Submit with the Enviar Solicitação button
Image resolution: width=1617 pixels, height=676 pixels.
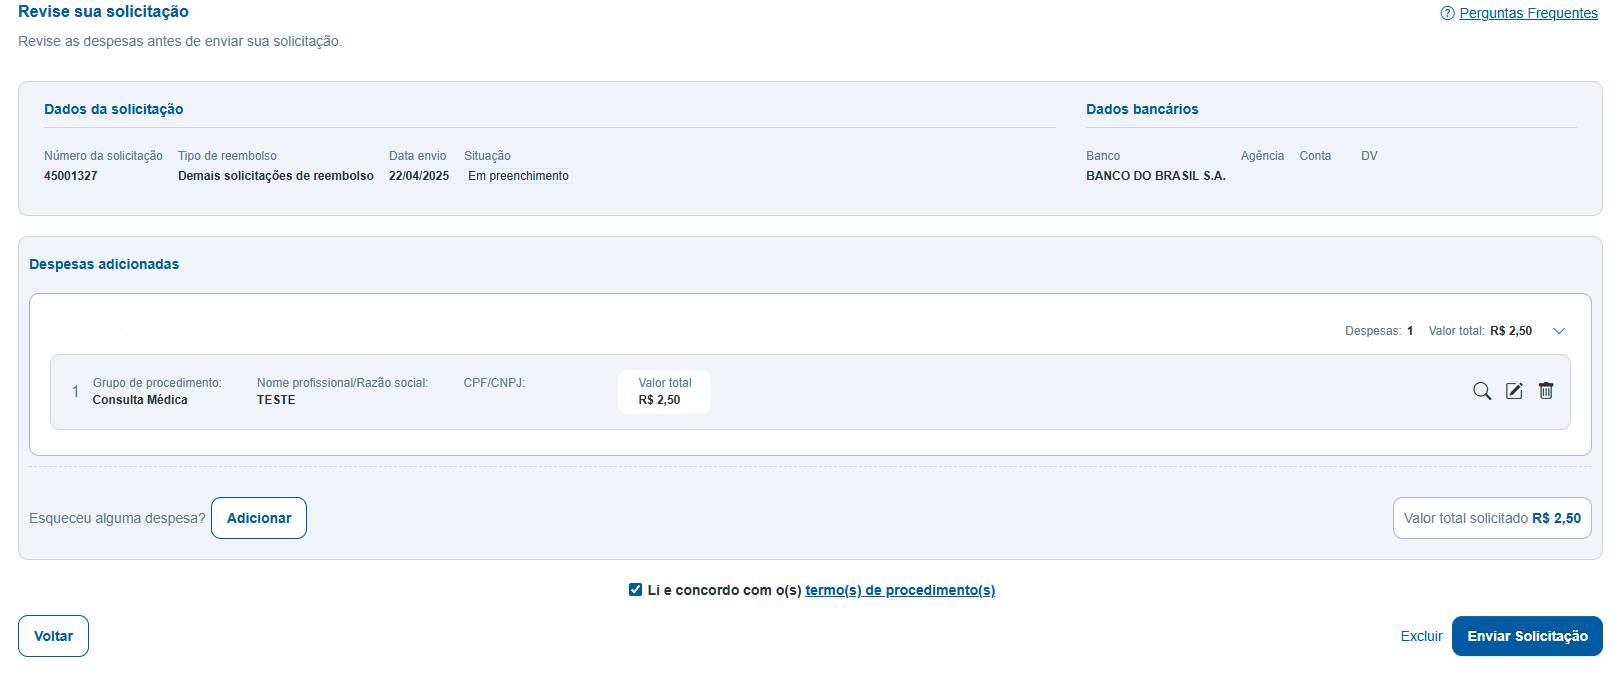[x=1527, y=636]
